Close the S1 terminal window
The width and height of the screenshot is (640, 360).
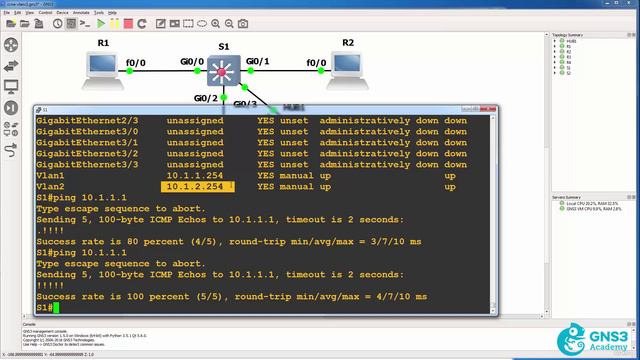[488, 109]
